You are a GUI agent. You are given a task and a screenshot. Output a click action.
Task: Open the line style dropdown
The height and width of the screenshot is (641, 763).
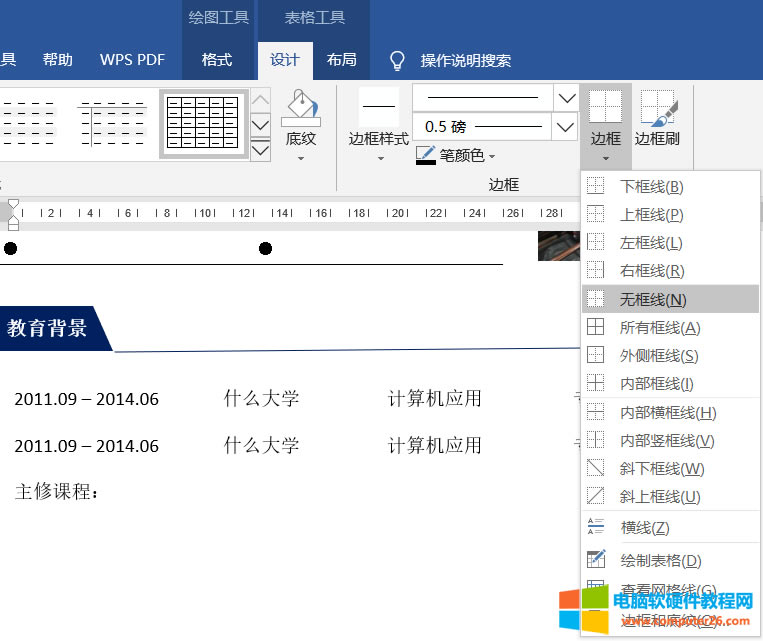[566, 98]
